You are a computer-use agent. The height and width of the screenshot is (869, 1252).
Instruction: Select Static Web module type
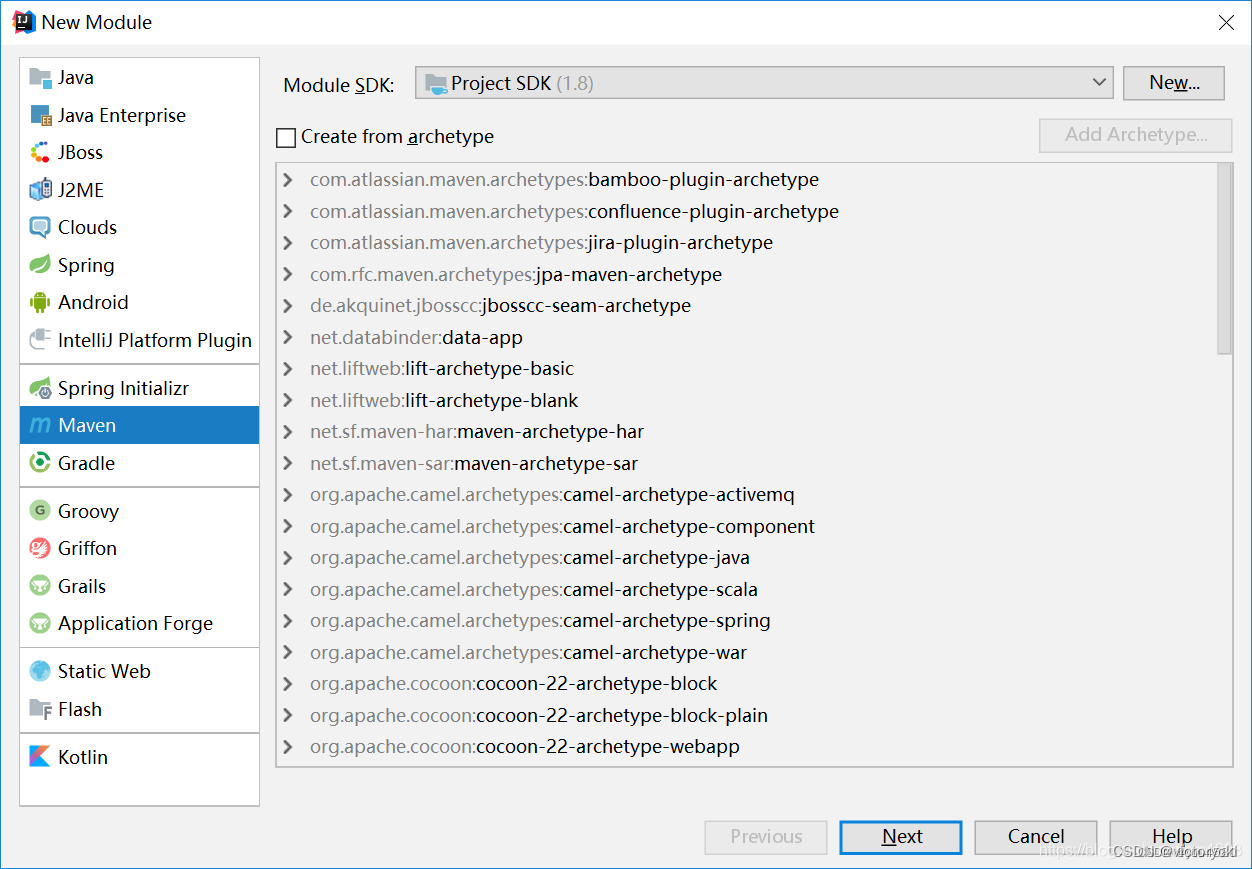[139, 671]
